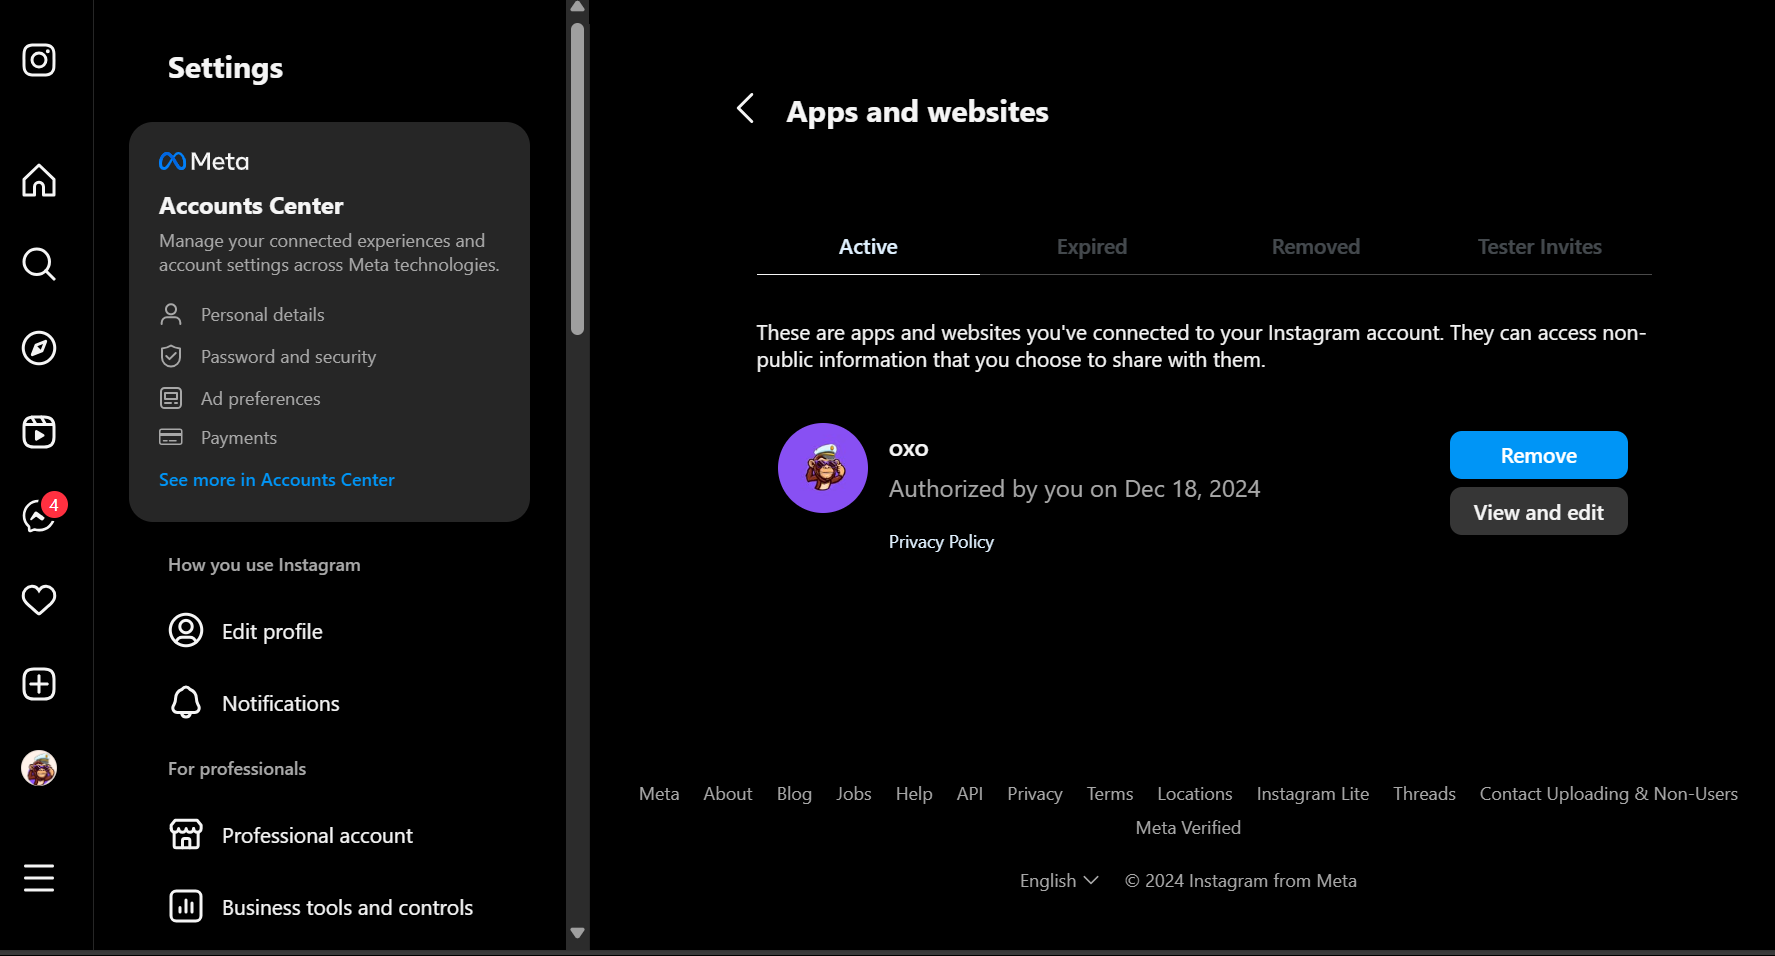Switch to the Expired tab
Screen dimensions: 1775x956
pyautogui.click(x=1092, y=247)
